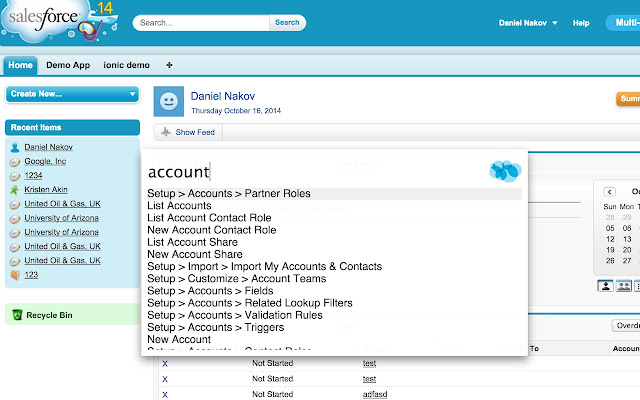Choose 'Setup > Accounts > Validation Rules'
Screen dimensions: 640x400
click(235, 315)
